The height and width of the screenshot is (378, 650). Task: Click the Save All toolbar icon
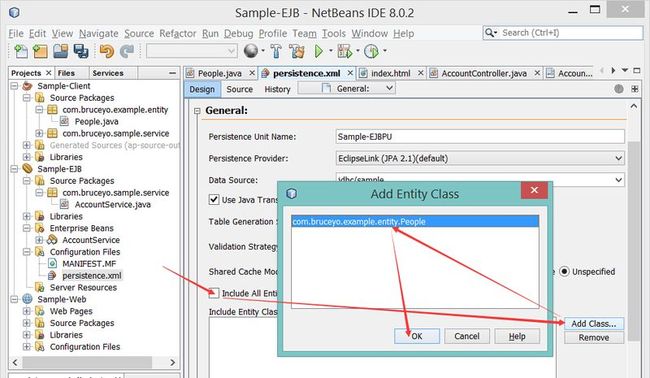point(81,51)
